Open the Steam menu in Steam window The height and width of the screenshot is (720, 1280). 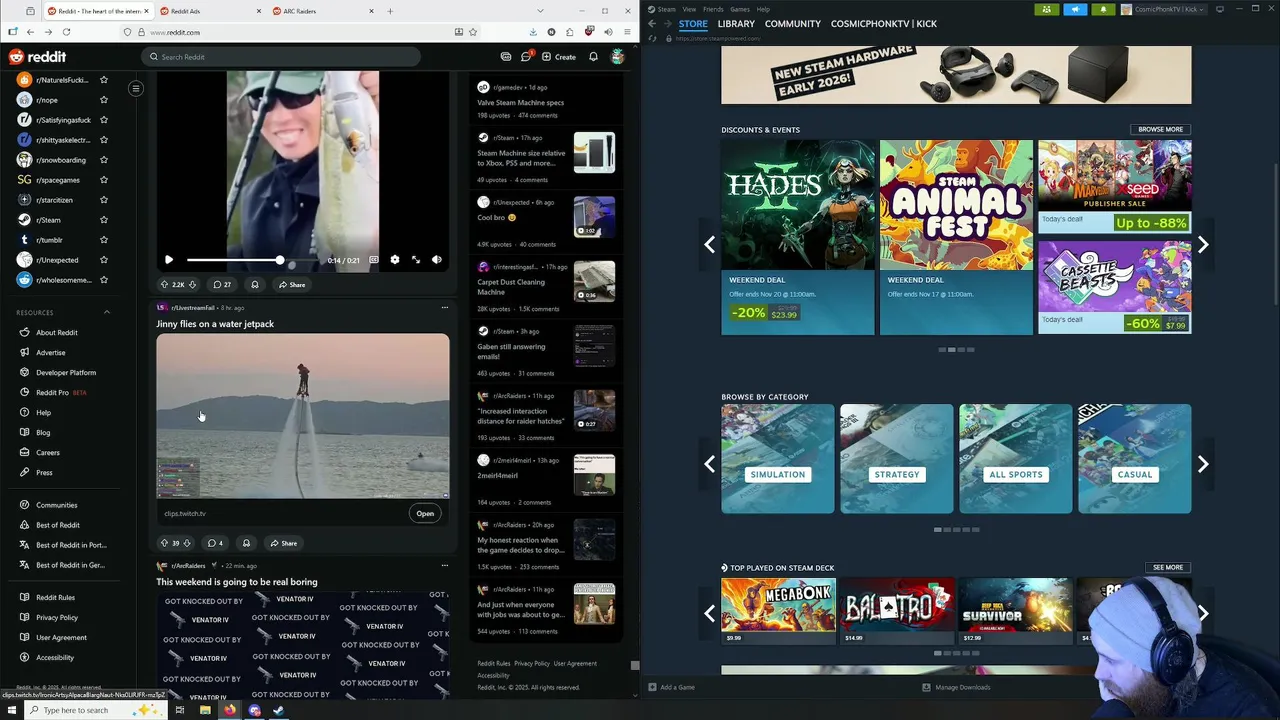(x=667, y=9)
